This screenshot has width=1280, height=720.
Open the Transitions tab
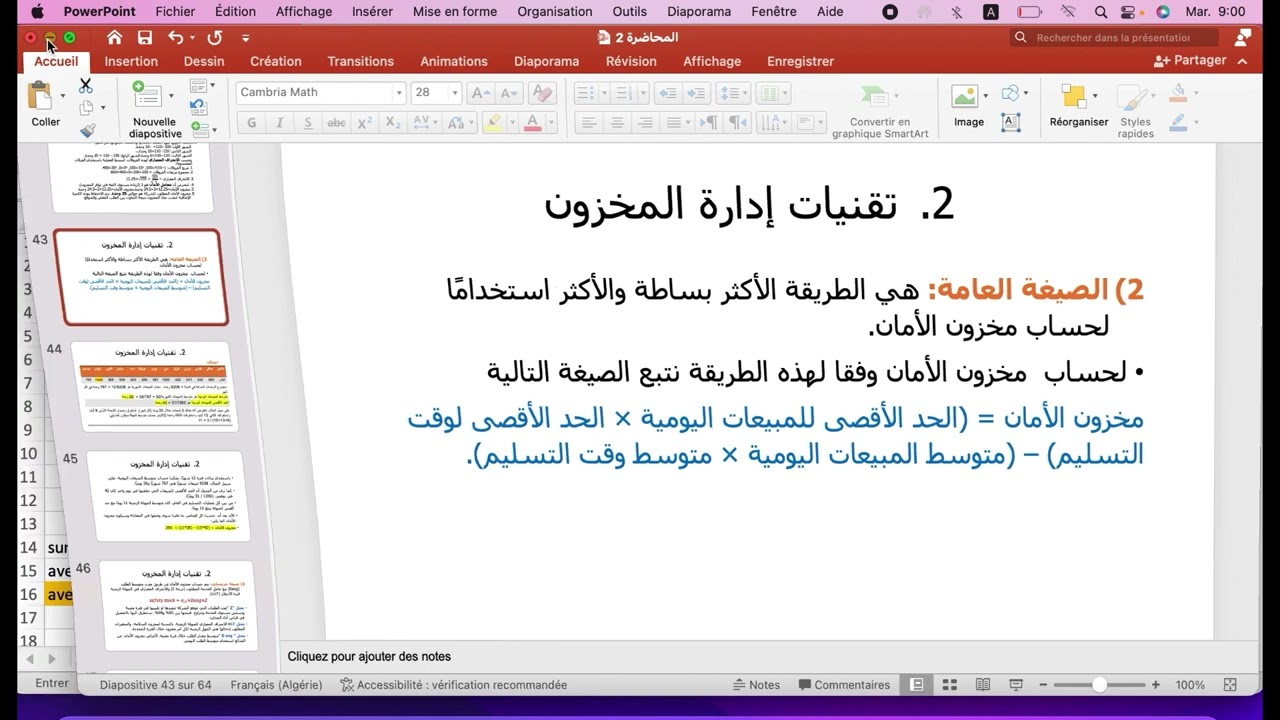click(x=361, y=61)
